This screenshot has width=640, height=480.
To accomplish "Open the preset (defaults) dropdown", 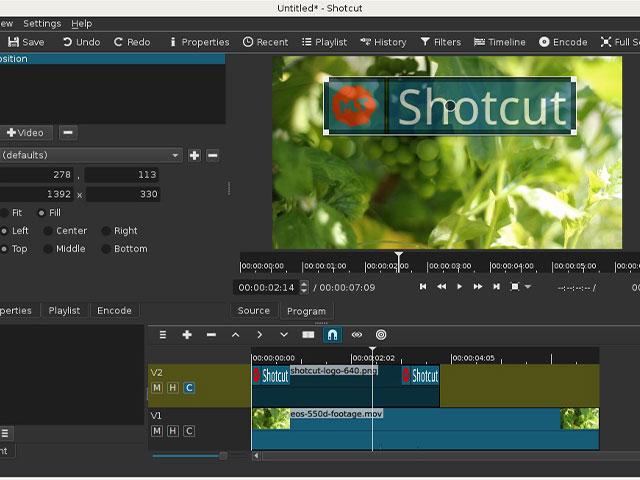I will pos(90,155).
